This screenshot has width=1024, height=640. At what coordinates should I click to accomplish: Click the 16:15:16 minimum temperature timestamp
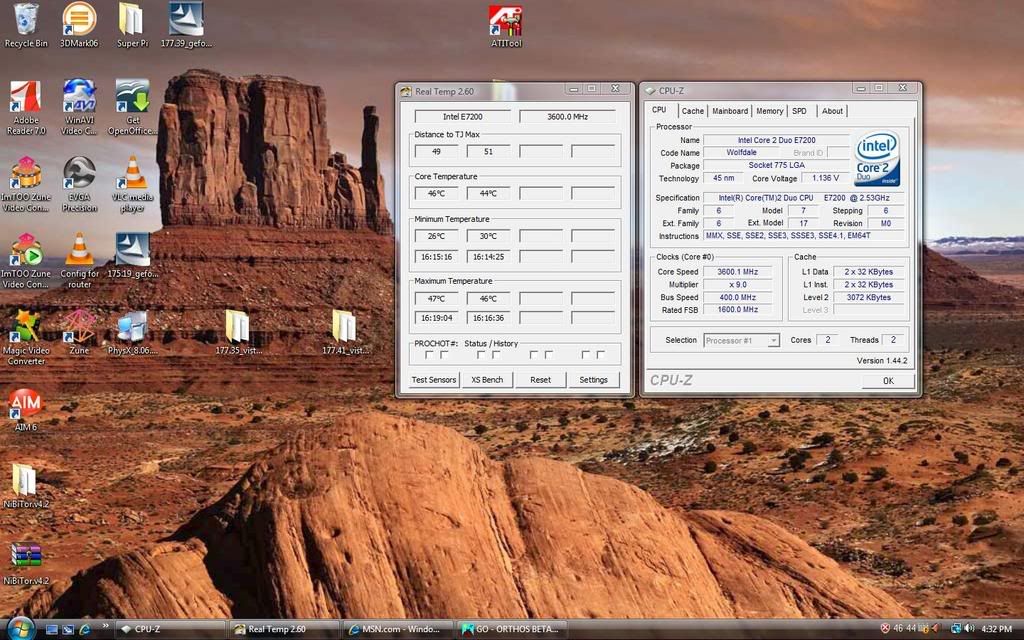point(436,257)
